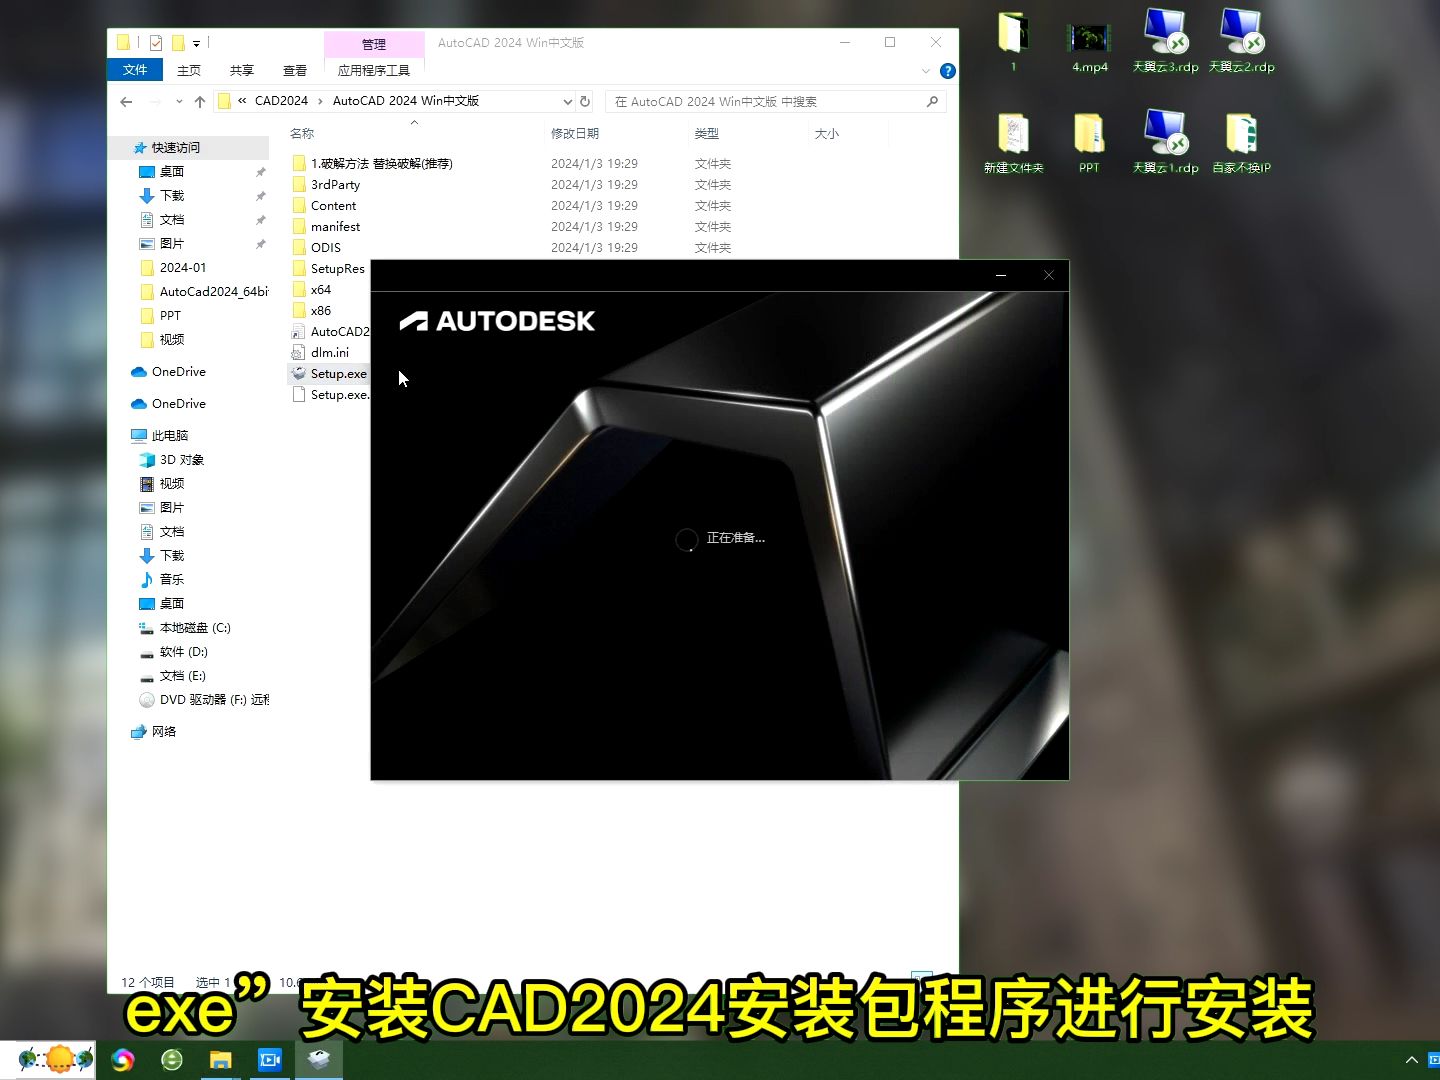Select 百家不换IP desktop icon
The image size is (1440, 1080).
point(1241,143)
